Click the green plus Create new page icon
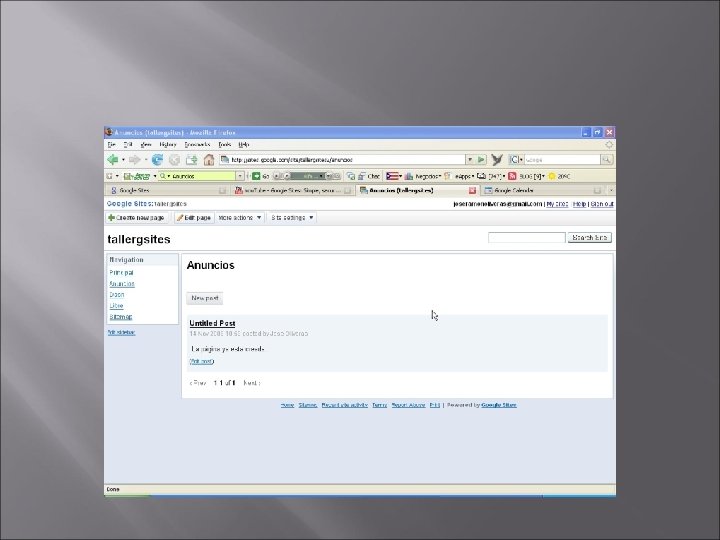 111,217
